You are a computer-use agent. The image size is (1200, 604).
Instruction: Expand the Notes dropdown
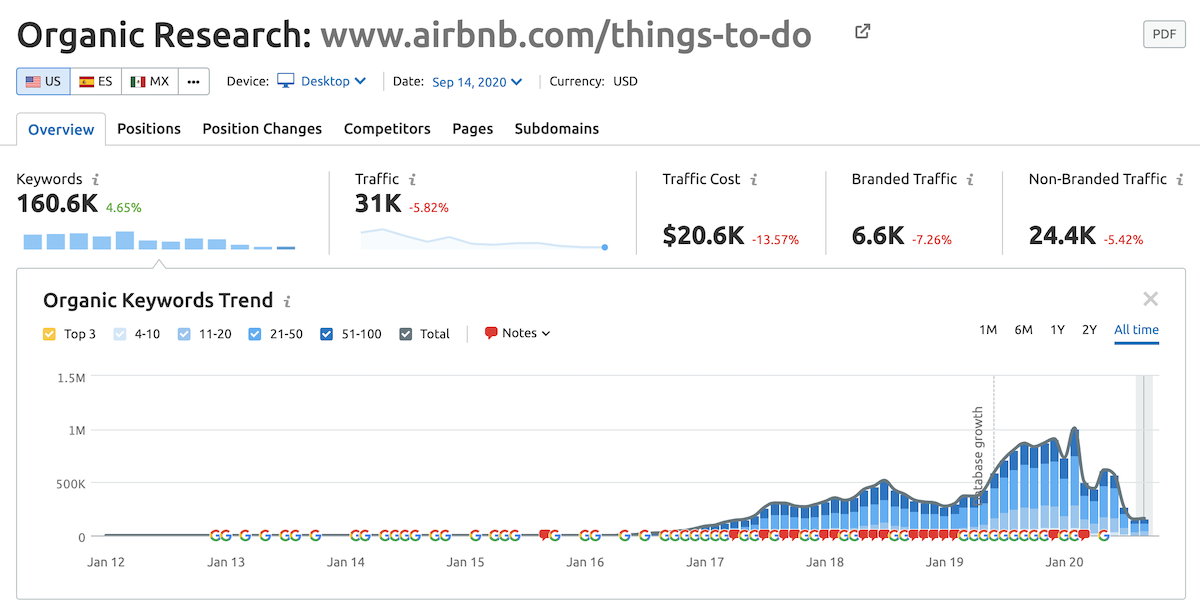click(517, 333)
